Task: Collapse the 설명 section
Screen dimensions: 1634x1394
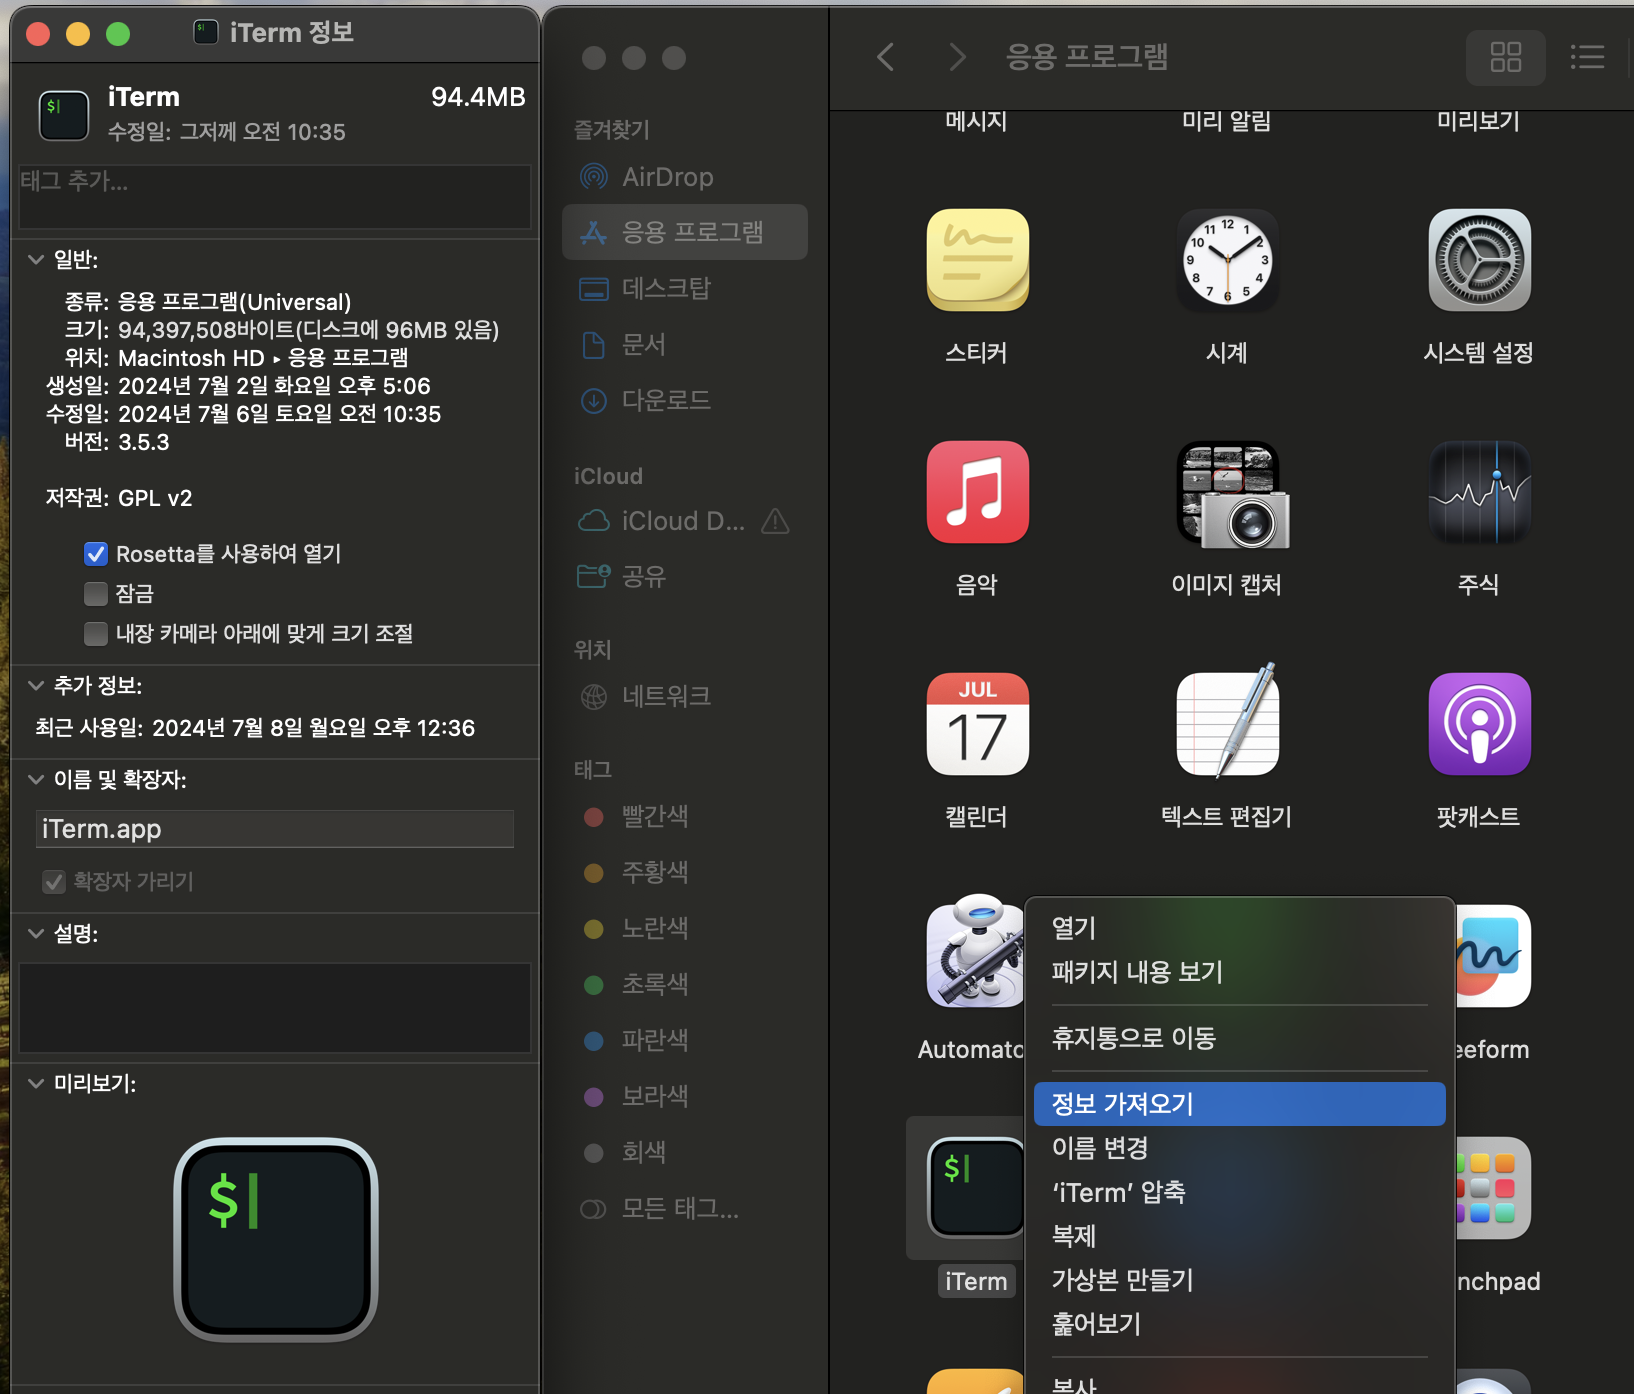Action: pyautogui.click(x=36, y=934)
